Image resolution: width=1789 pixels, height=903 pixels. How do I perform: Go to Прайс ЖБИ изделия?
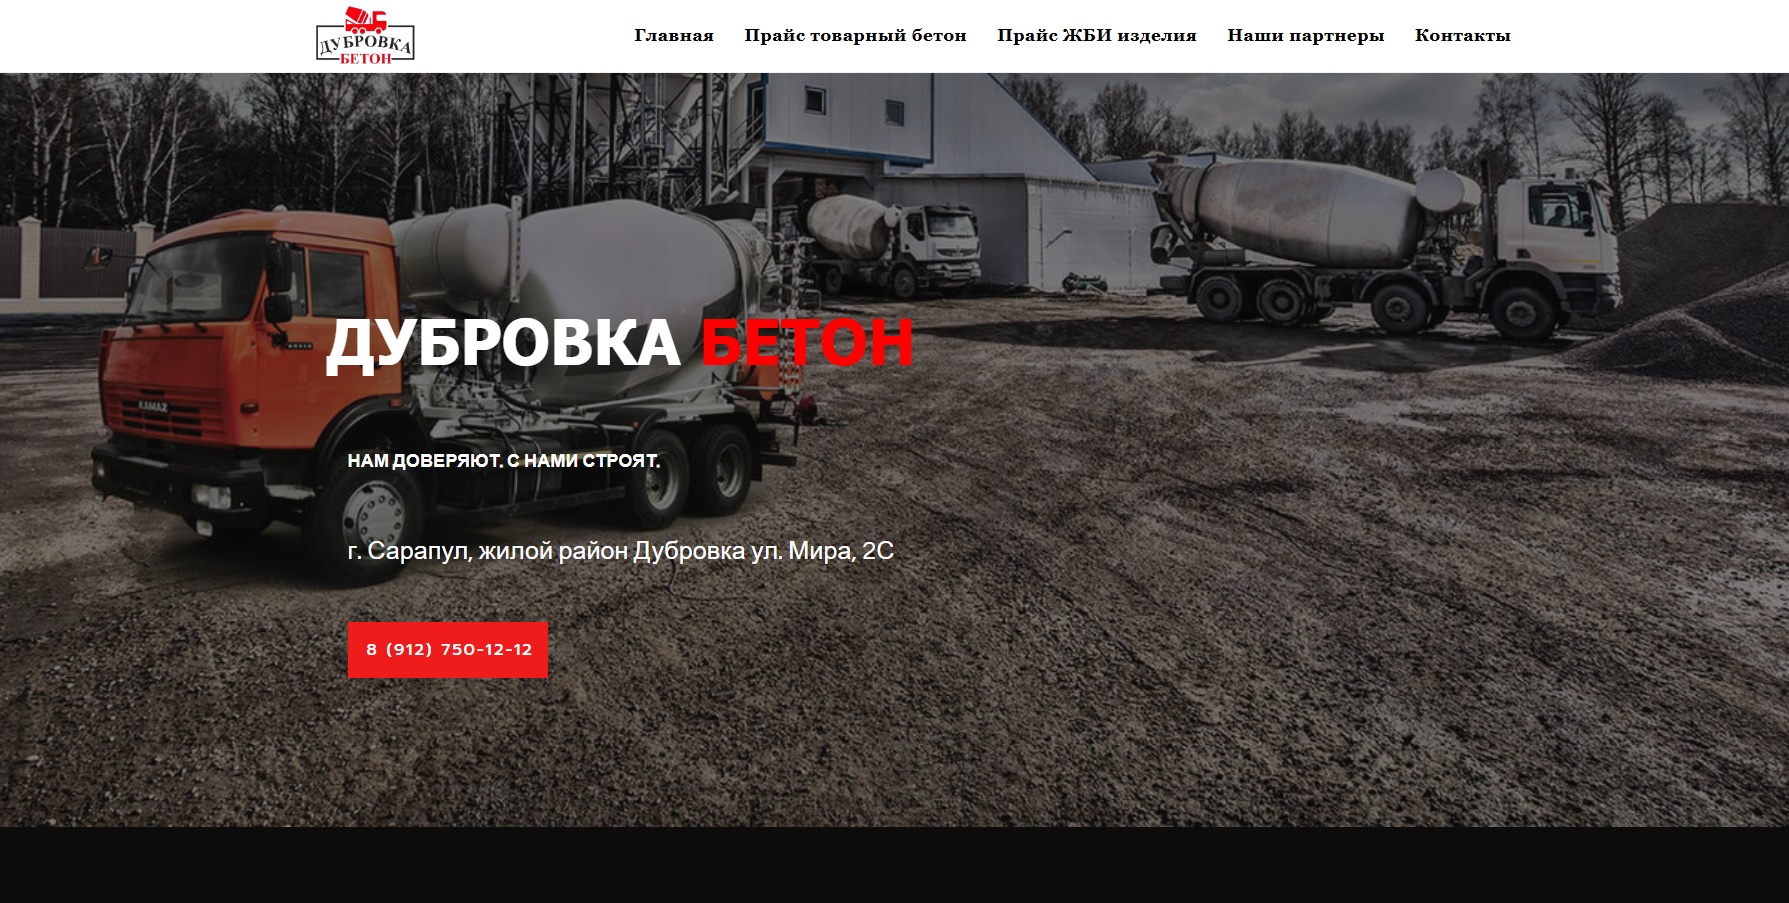coord(1096,36)
